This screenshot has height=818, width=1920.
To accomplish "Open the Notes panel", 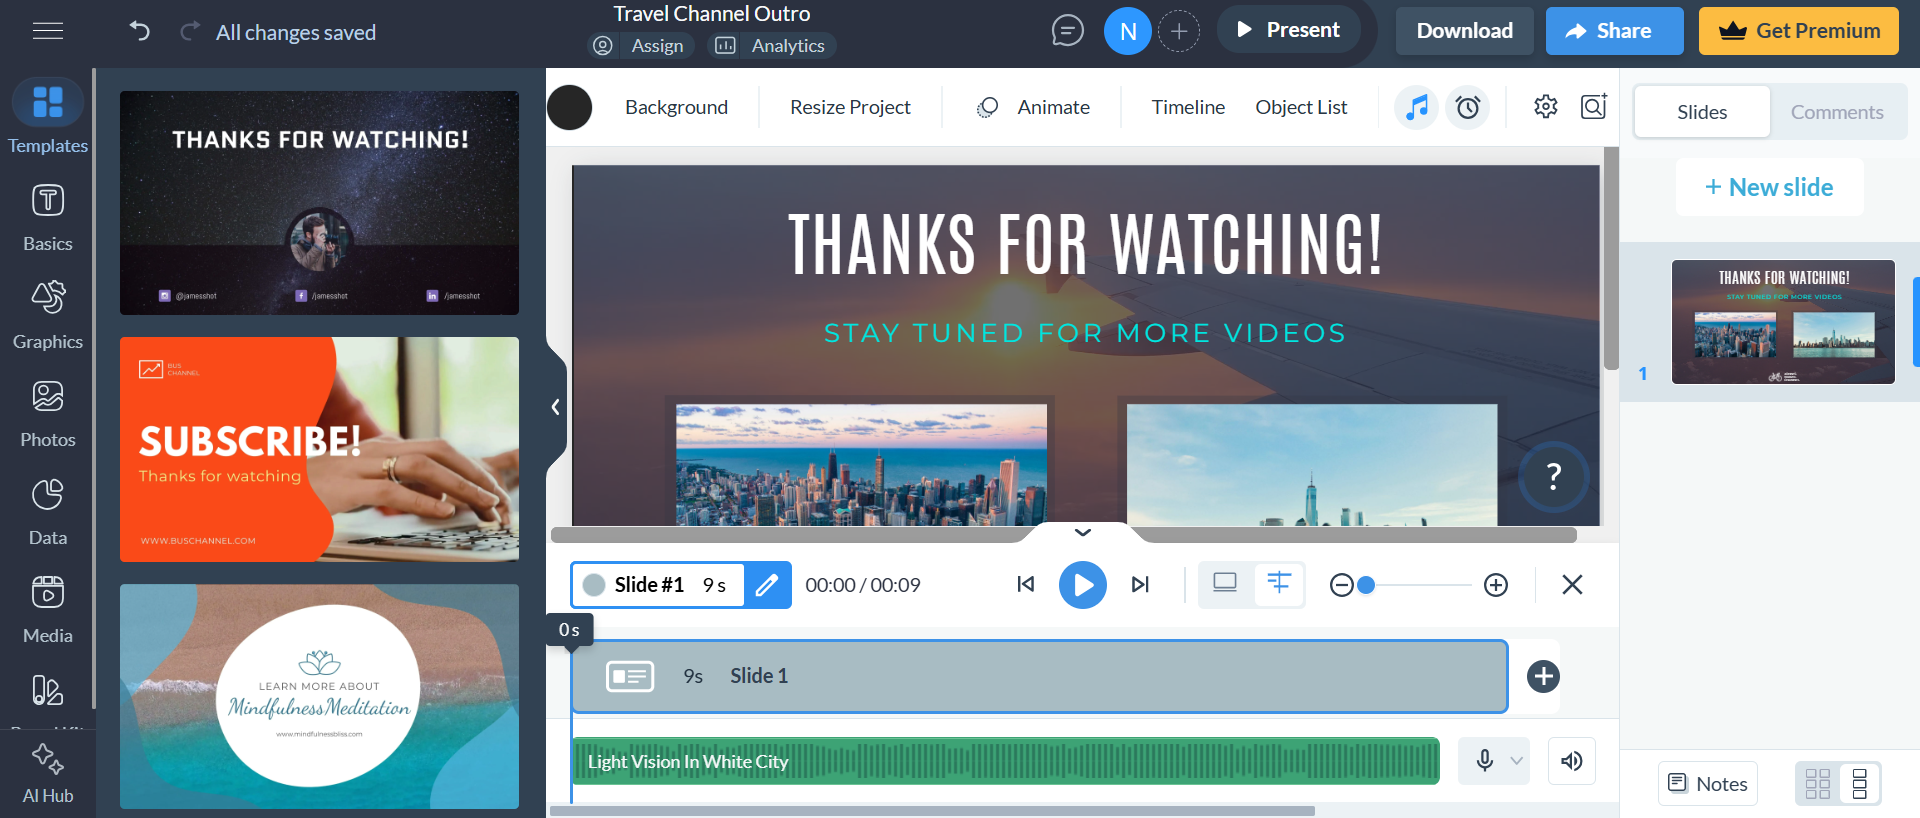I will pyautogui.click(x=1708, y=784).
